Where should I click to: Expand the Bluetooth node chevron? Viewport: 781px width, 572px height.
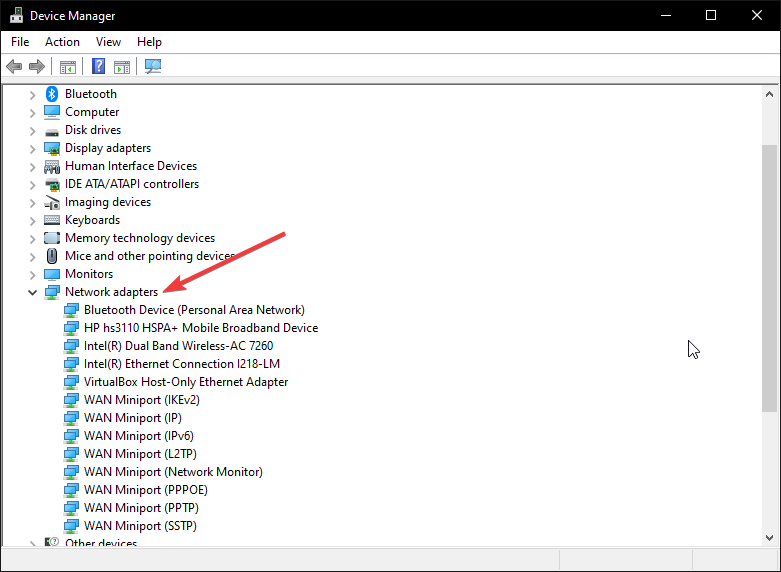(32, 95)
